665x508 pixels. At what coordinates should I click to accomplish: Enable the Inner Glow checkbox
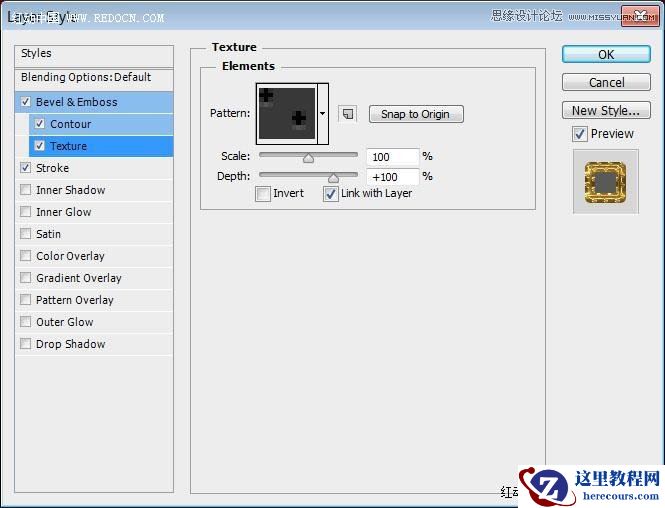point(25,212)
